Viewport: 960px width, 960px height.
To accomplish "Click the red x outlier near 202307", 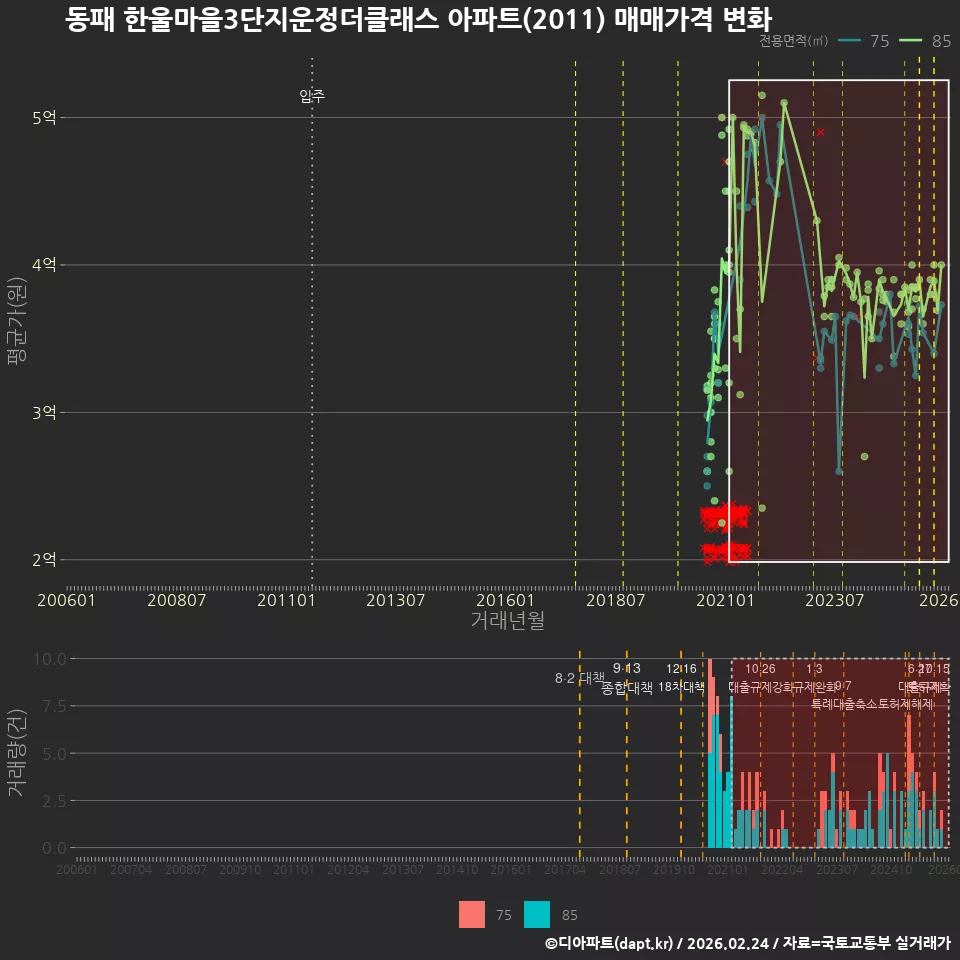I will (x=820, y=132).
